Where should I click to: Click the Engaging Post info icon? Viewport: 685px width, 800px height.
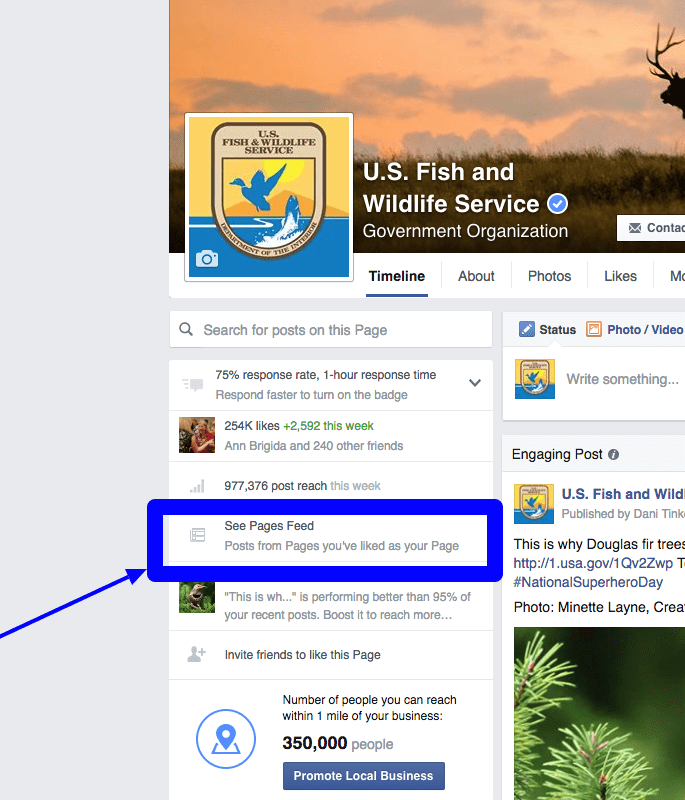[614, 455]
